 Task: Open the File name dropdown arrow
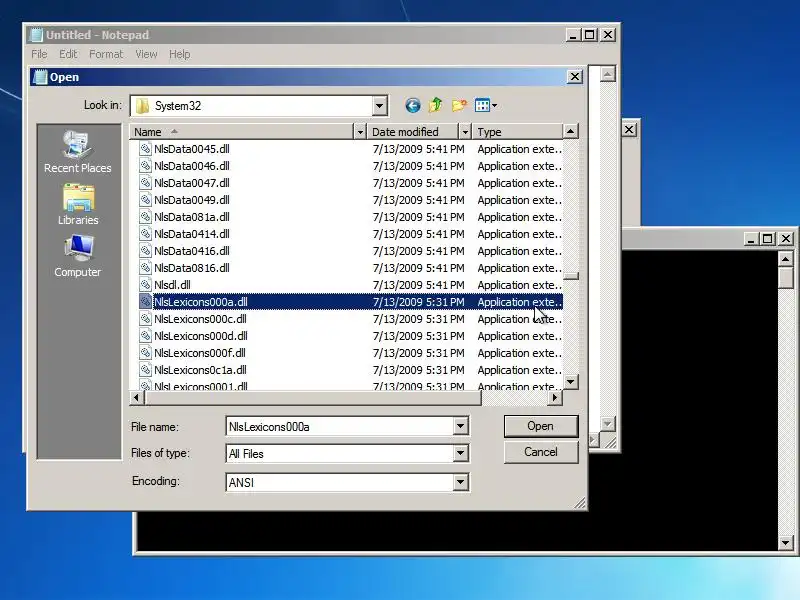coord(460,426)
